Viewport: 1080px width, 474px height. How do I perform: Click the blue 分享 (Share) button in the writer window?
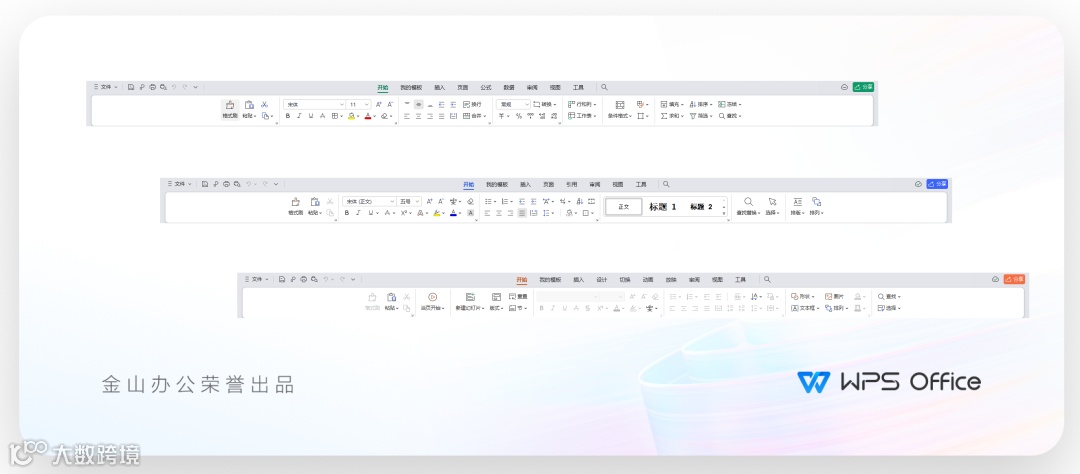click(x=937, y=184)
